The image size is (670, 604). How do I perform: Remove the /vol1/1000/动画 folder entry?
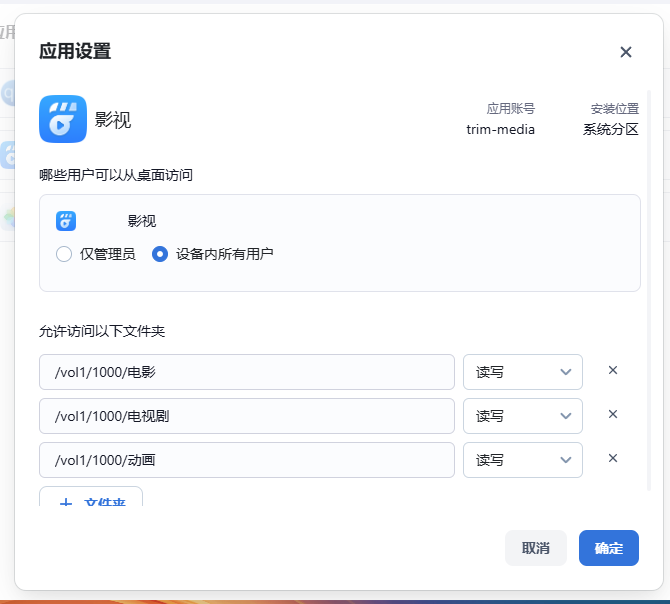613,459
